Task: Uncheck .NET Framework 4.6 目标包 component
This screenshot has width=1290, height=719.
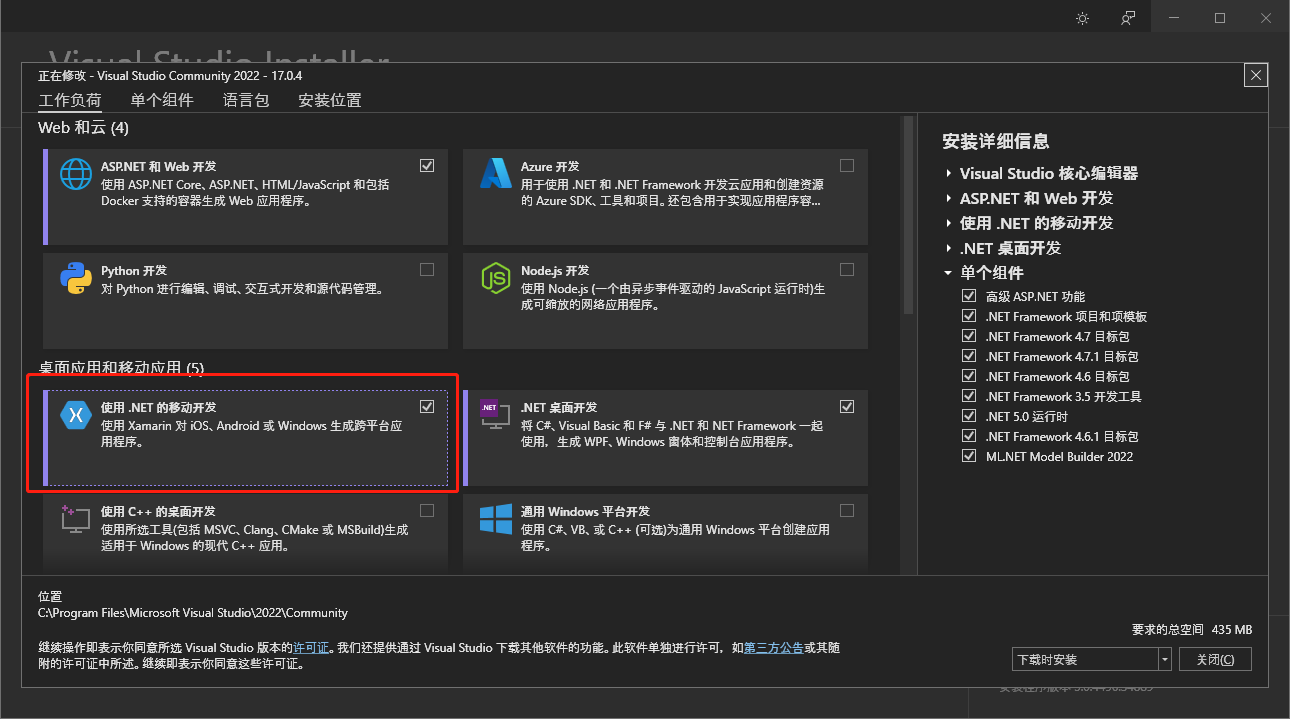Action: pos(968,376)
